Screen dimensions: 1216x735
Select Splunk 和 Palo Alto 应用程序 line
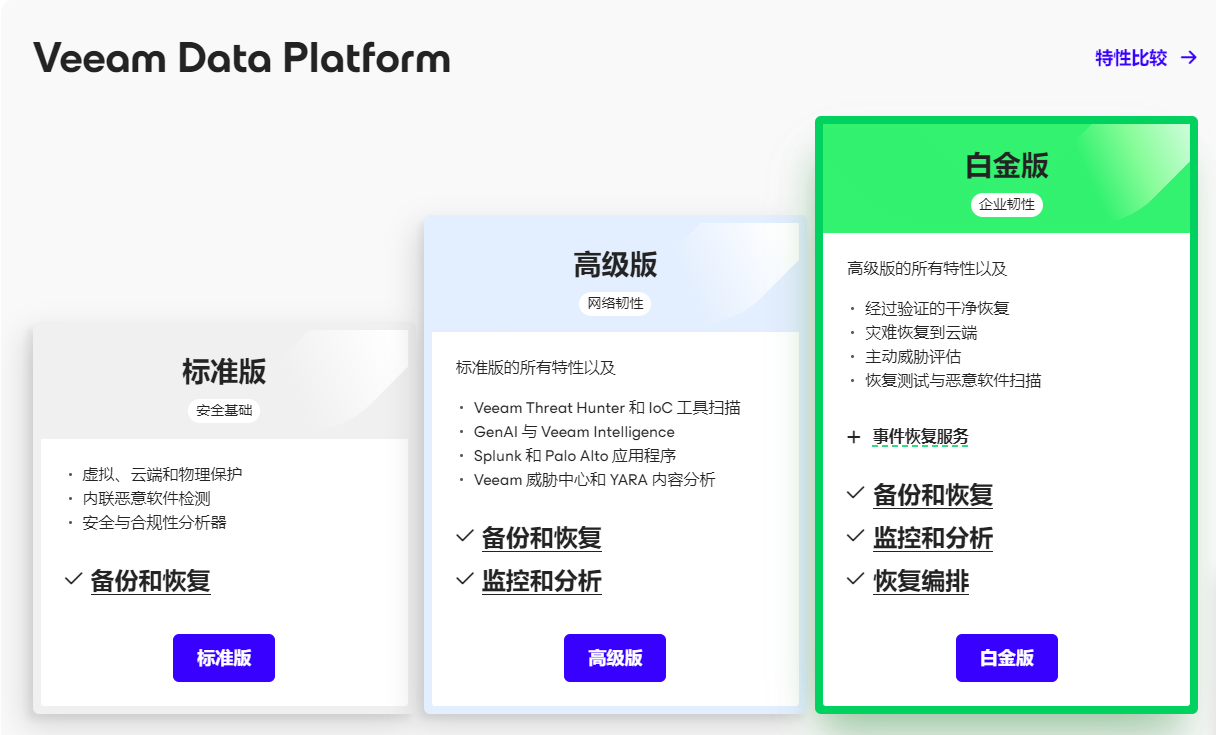(575, 456)
